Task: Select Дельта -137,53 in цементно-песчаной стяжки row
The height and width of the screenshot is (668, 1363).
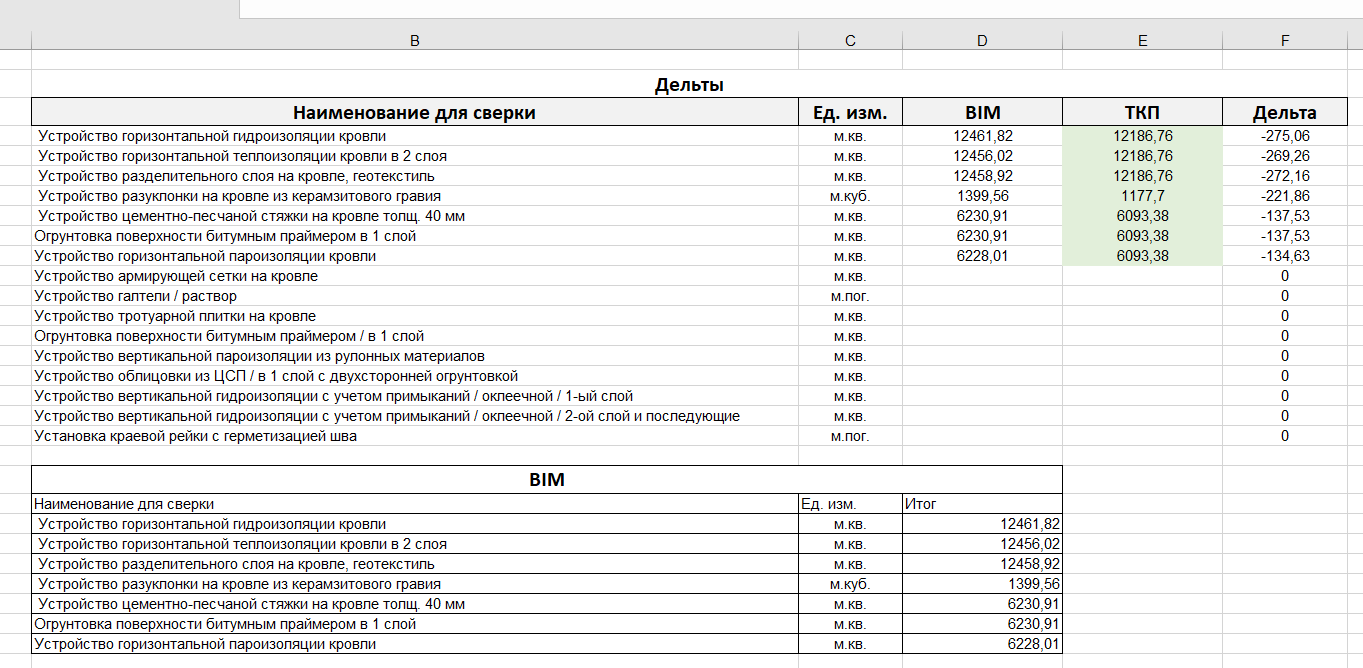Action: (1285, 216)
